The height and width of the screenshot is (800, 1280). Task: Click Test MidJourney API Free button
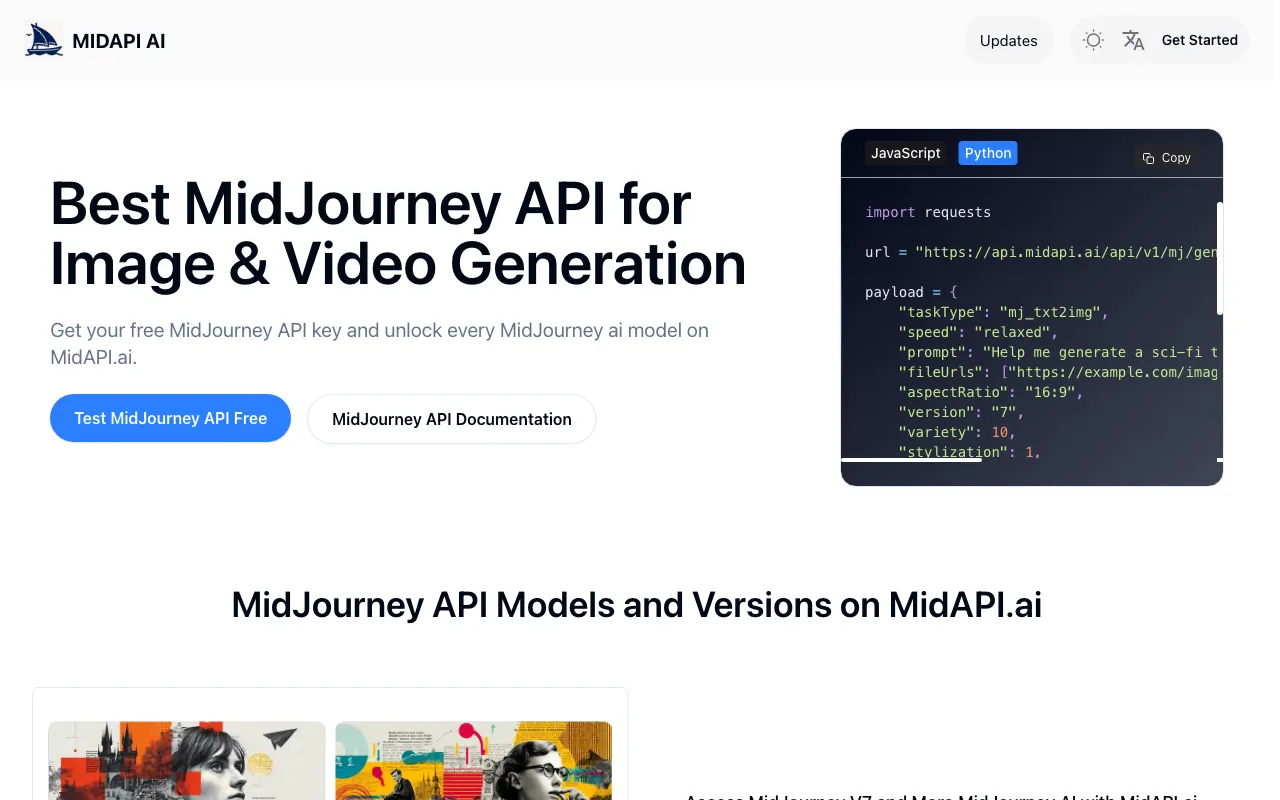coord(170,418)
